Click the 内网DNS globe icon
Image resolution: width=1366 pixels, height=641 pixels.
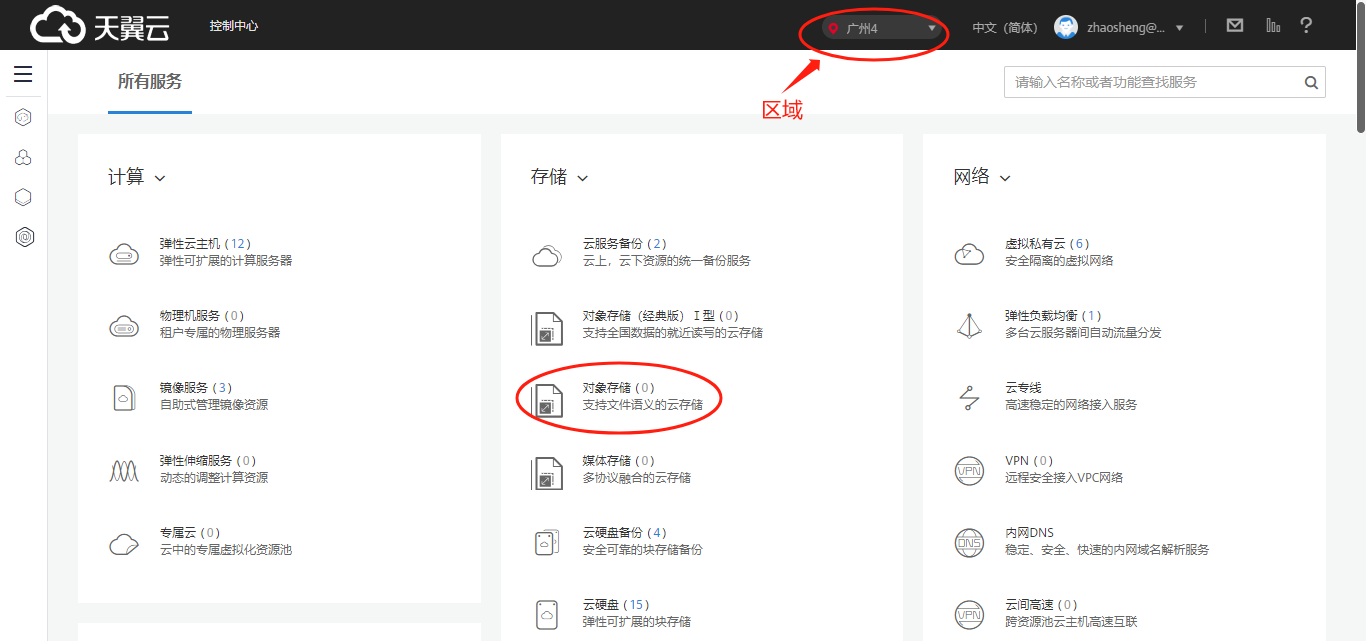tap(969, 542)
